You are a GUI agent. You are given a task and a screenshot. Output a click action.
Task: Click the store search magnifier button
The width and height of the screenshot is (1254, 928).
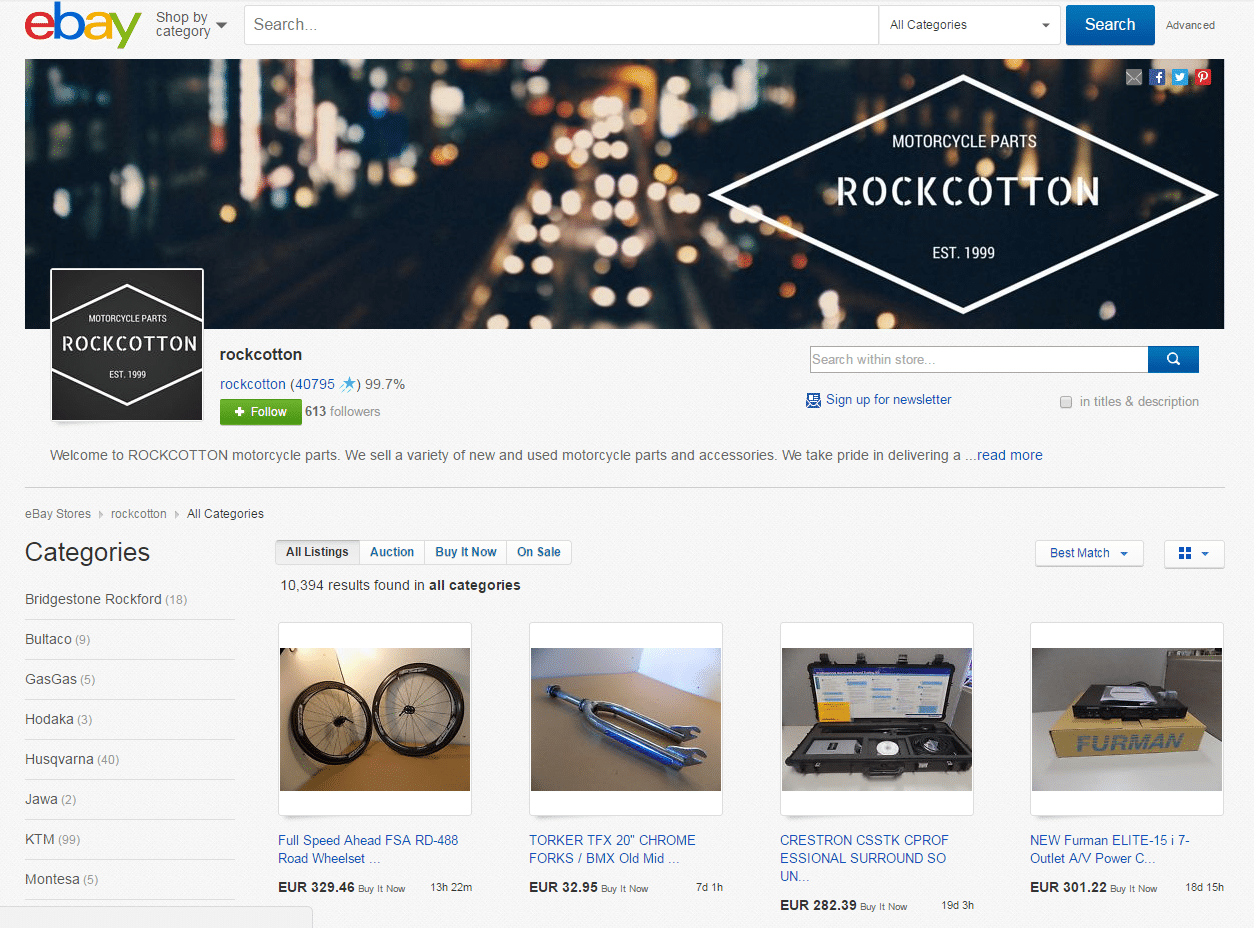pos(1173,359)
